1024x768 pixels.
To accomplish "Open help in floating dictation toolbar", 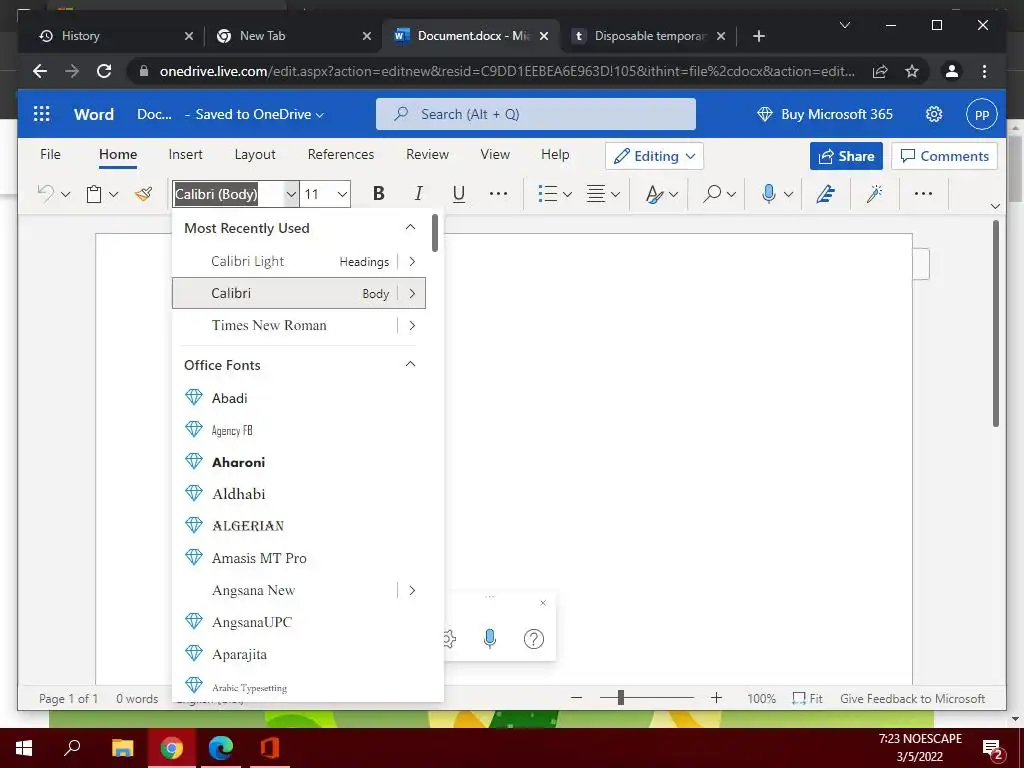I will 534,639.
